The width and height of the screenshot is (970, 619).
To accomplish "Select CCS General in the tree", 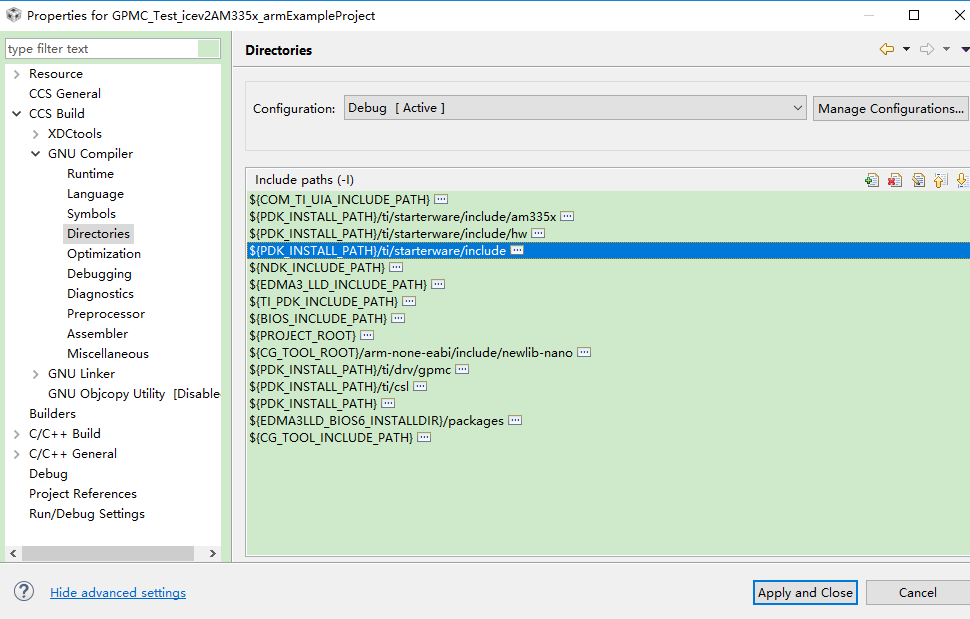I will point(65,93).
